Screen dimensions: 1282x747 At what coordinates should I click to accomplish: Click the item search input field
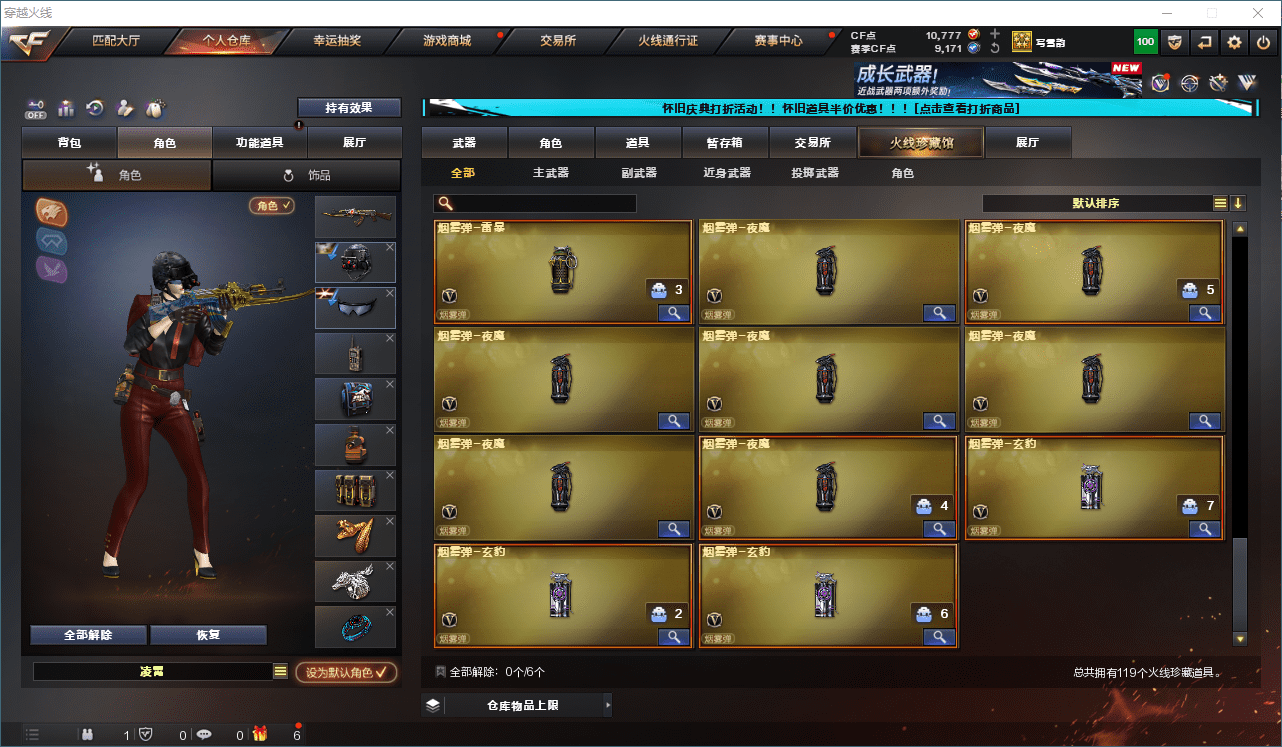point(536,203)
